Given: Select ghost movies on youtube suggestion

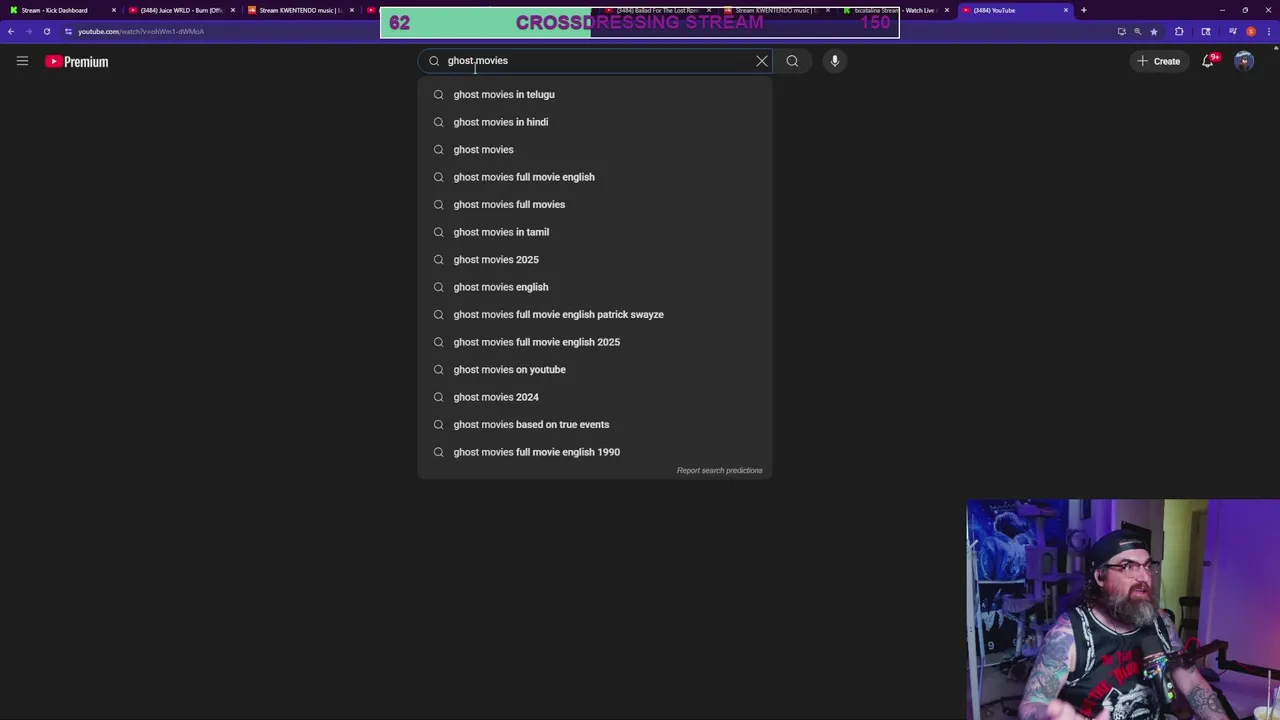Looking at the screenshot, I should click(595, 369).
